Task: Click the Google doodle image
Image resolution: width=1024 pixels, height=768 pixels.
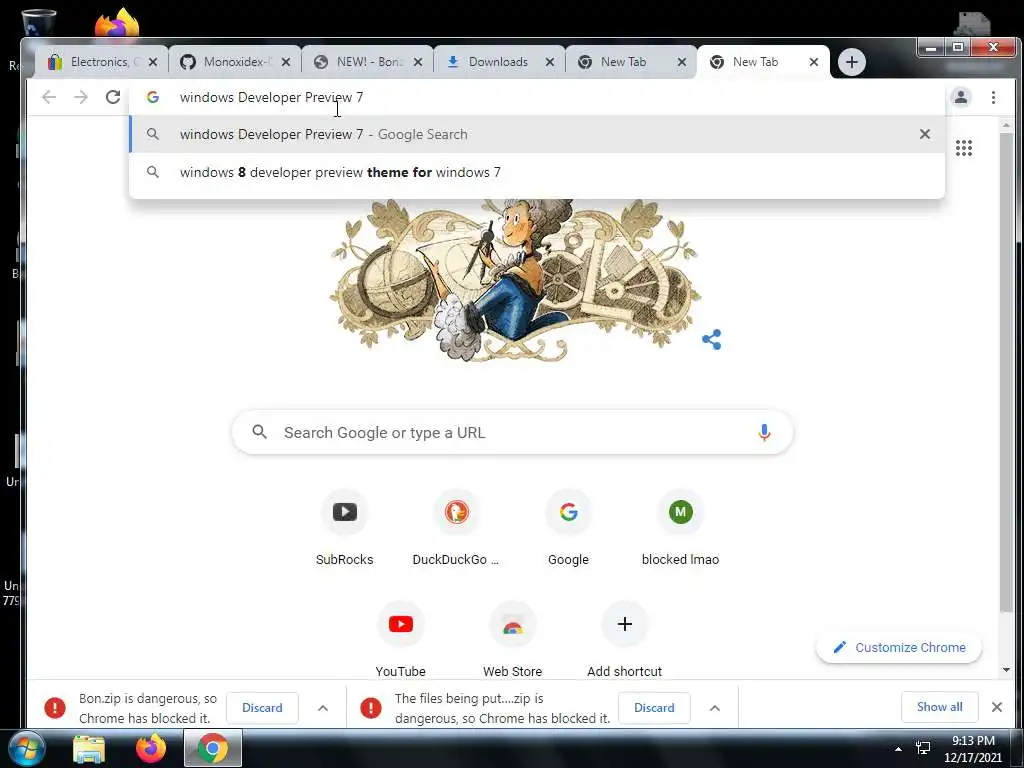Action: point(515,280)
